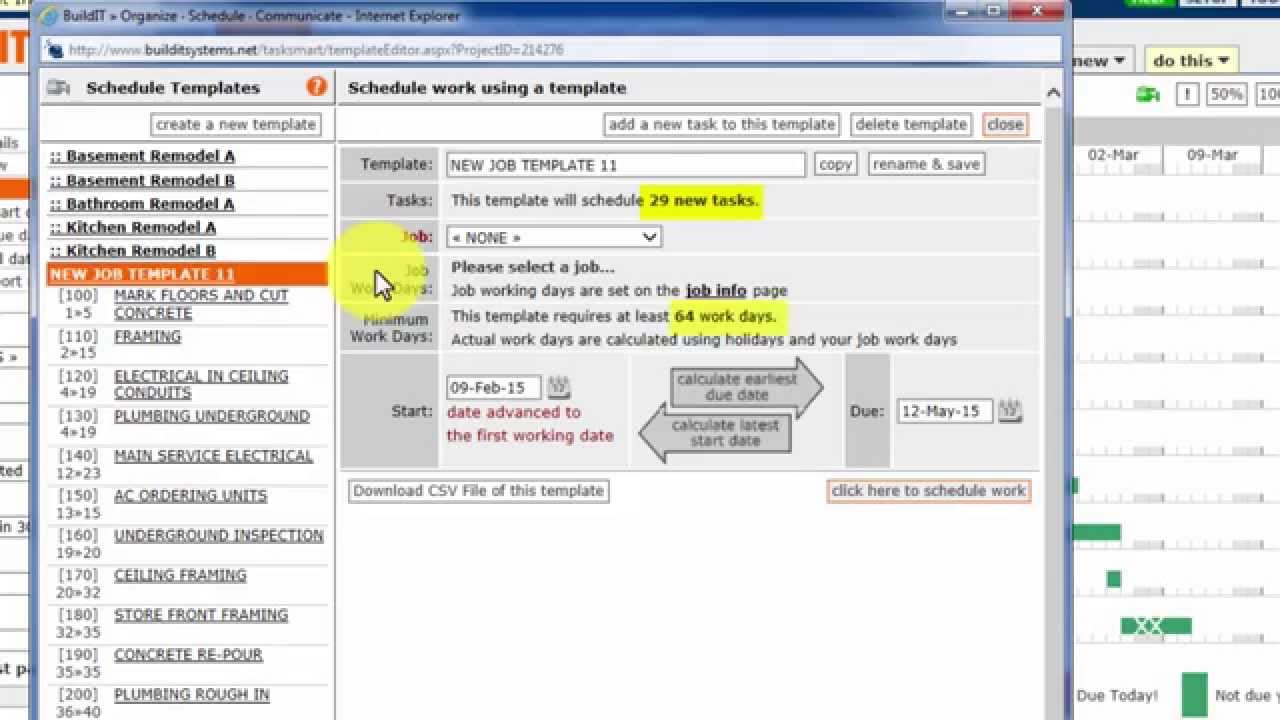
Task: Open 'UNDERGROUND INSPECTION' task link
Action: [219, 535]
